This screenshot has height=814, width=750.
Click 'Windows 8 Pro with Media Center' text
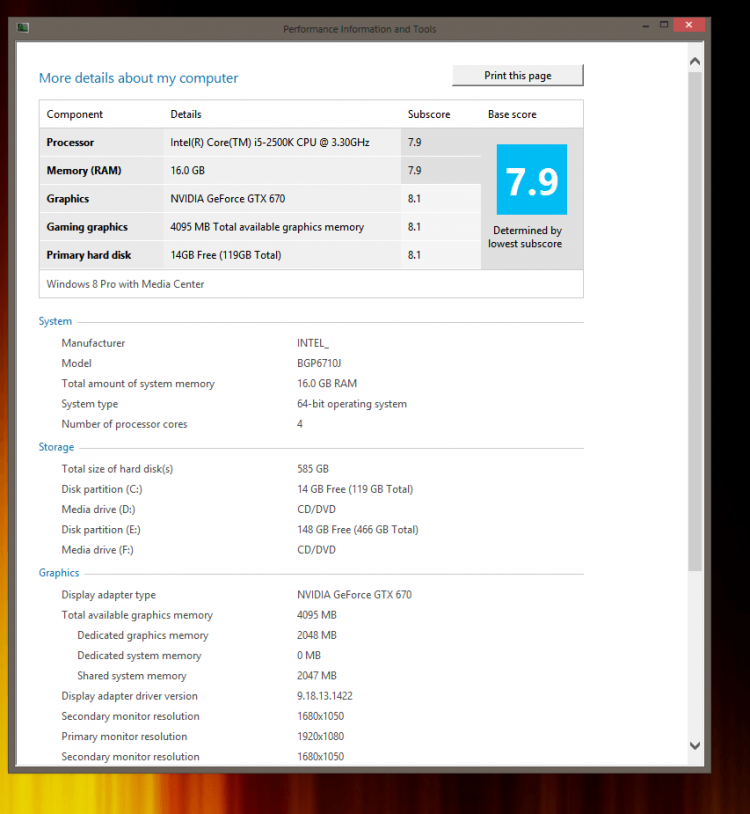[x=125, y=284]
